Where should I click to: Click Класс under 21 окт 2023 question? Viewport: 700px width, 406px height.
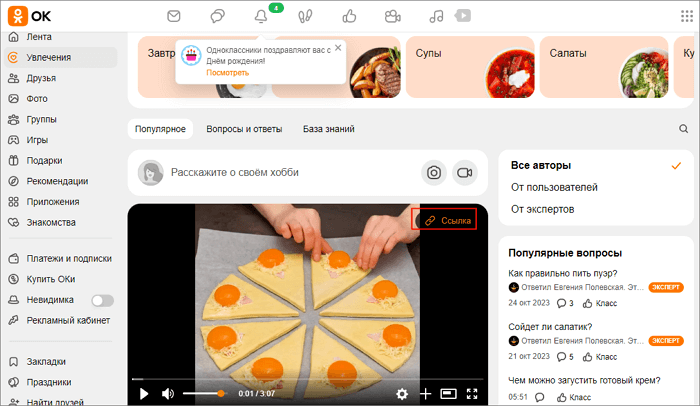(x=600, y=357)
